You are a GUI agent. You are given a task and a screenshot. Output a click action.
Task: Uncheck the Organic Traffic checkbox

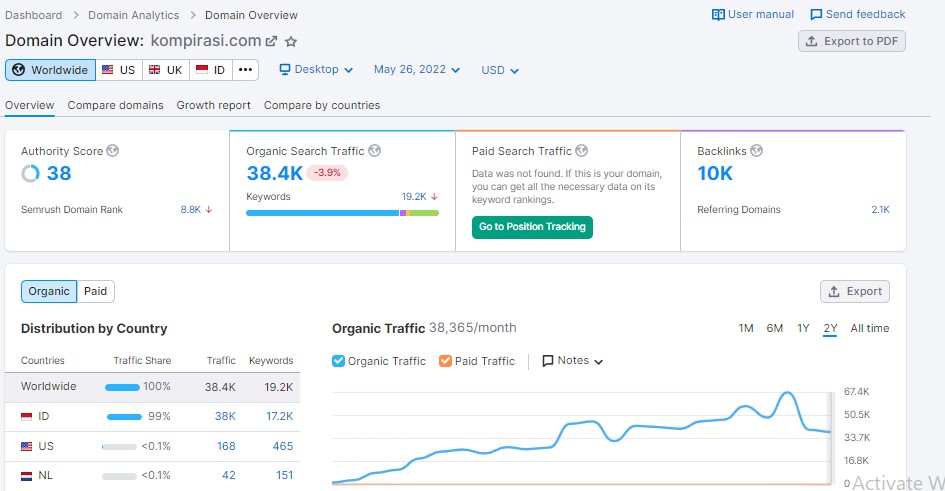point(338,361)
